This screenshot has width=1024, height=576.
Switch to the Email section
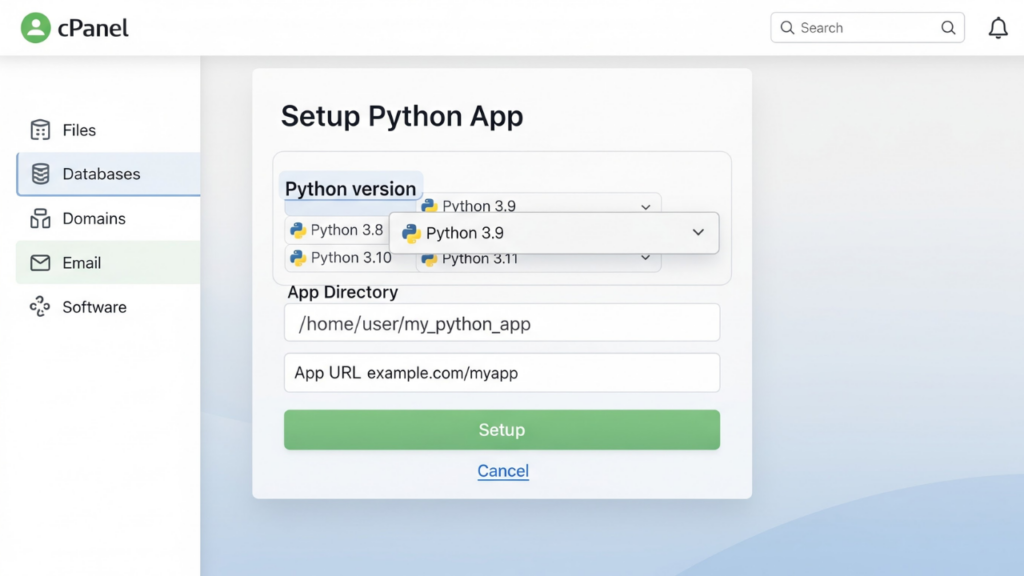tap(84, 262)
